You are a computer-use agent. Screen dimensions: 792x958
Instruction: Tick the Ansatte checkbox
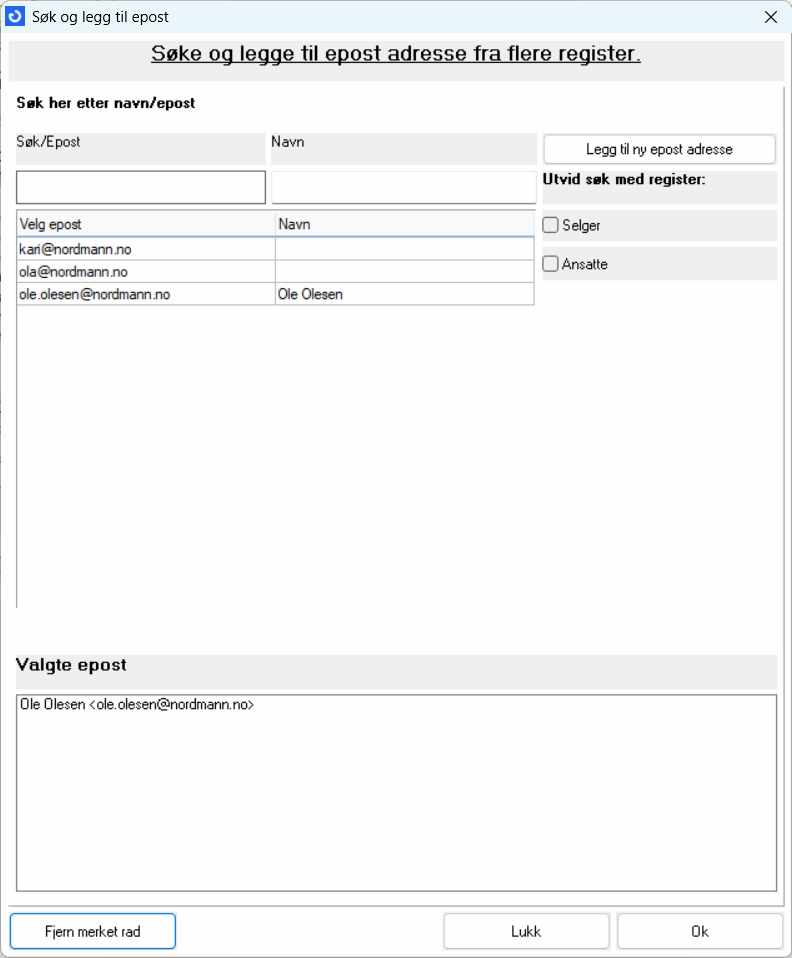pos(551,265)
